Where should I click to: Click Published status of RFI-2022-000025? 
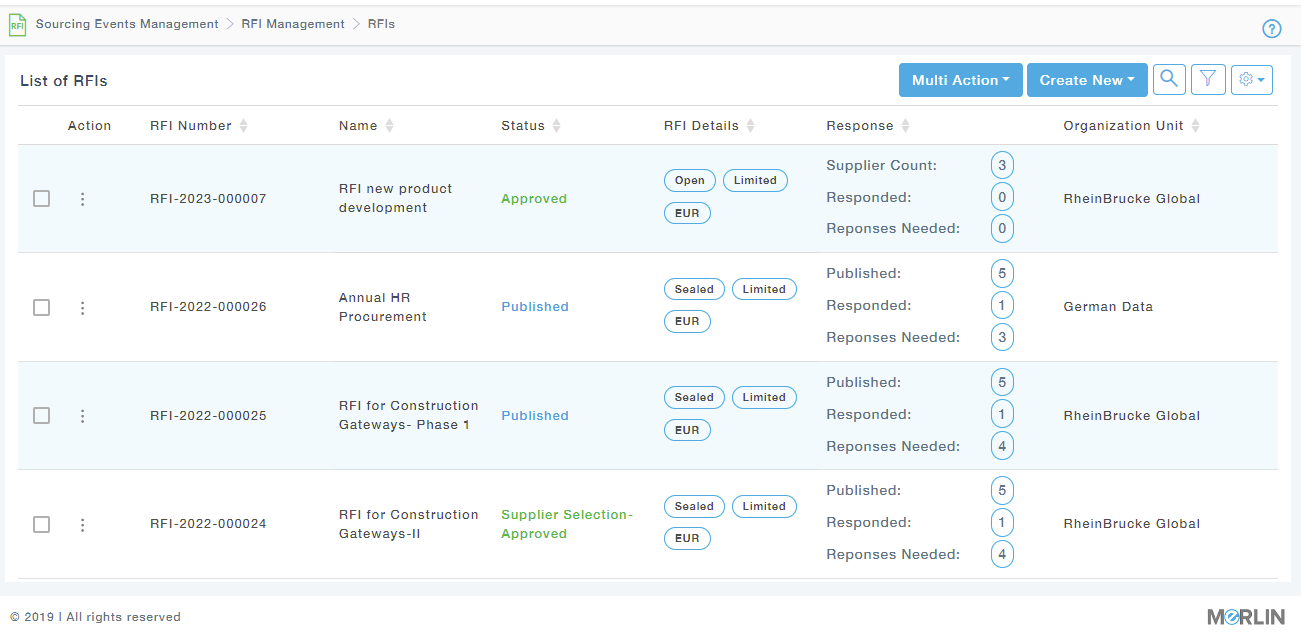[535, 416]
